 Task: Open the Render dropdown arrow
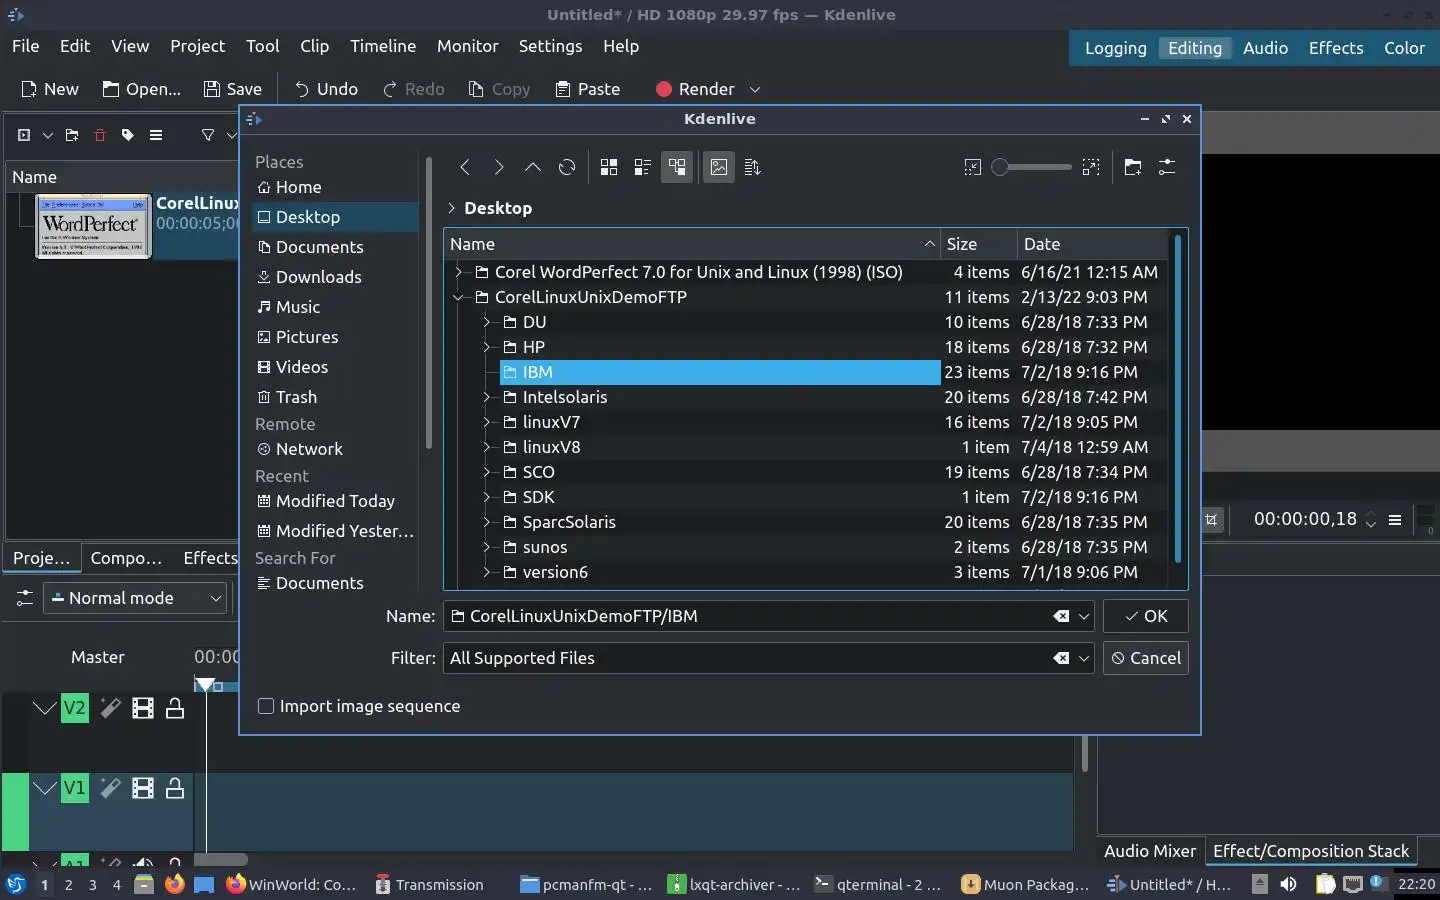(x=755, y=89)
